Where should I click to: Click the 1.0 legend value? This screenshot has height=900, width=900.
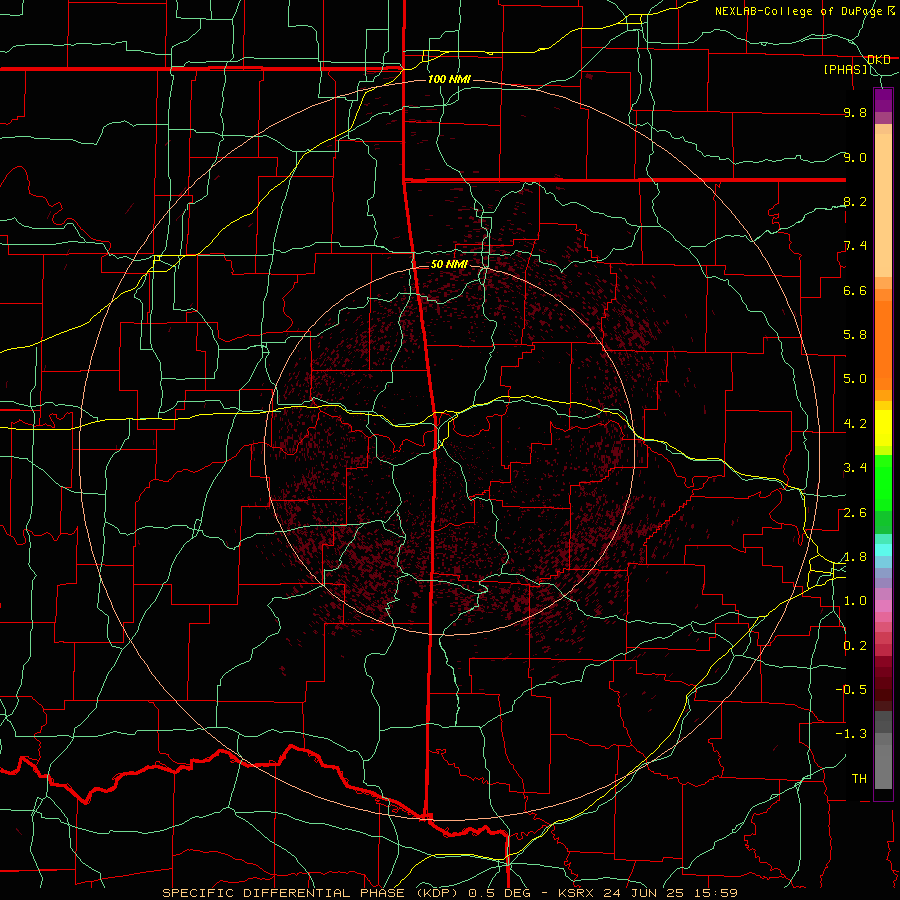tap(855, 601)
